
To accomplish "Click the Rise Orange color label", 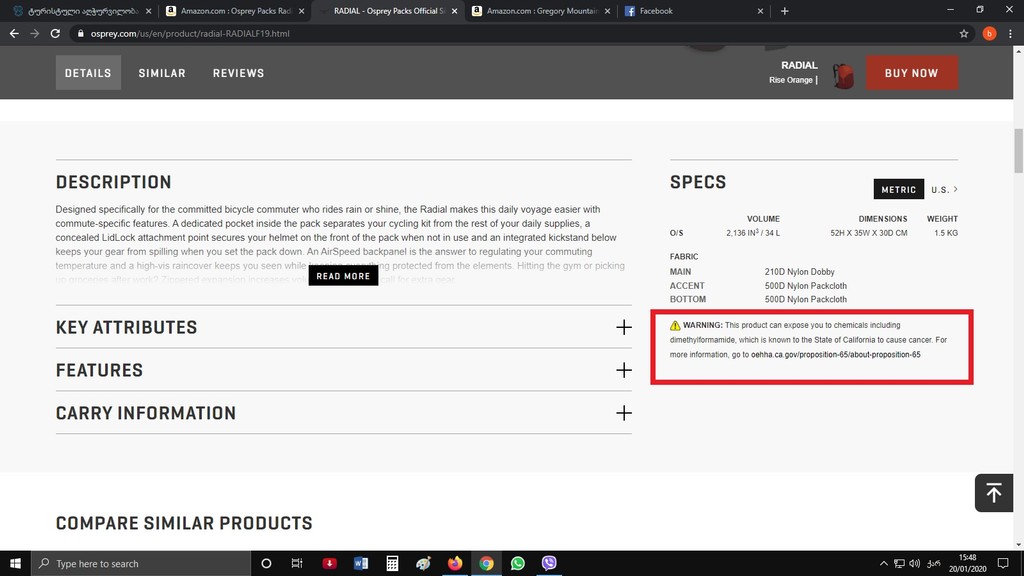I will click(791, 80).
